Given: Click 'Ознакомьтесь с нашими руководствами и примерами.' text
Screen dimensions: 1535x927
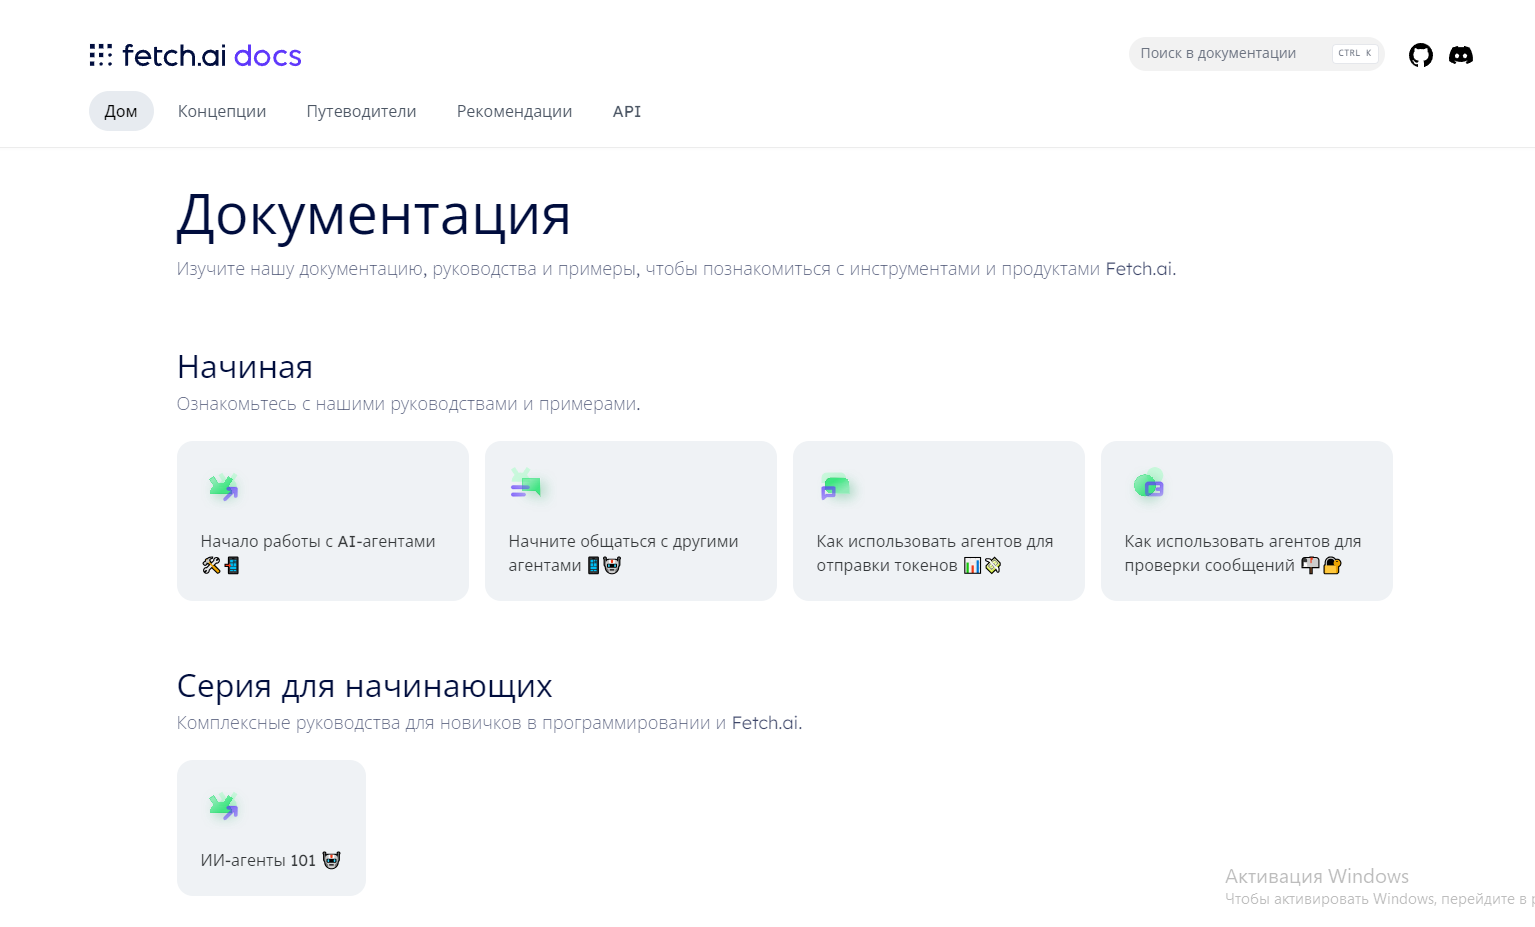Looking at the screenshot, I should (408, 404).
